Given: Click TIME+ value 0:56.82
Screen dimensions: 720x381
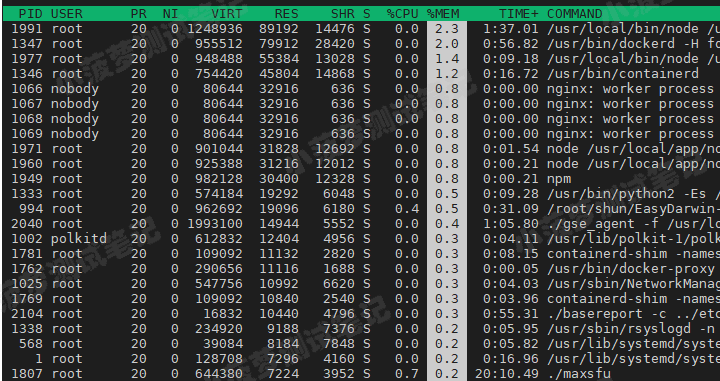Looking at the screenshot, I should (x=511, y=44).
